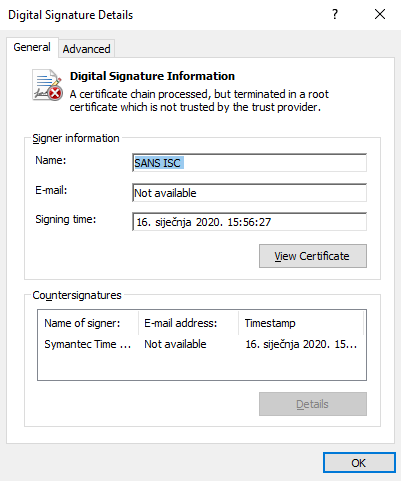401x481 pixels.
Task: Click the signer Name field SANS ISC
Action: [x=249, y=163]
